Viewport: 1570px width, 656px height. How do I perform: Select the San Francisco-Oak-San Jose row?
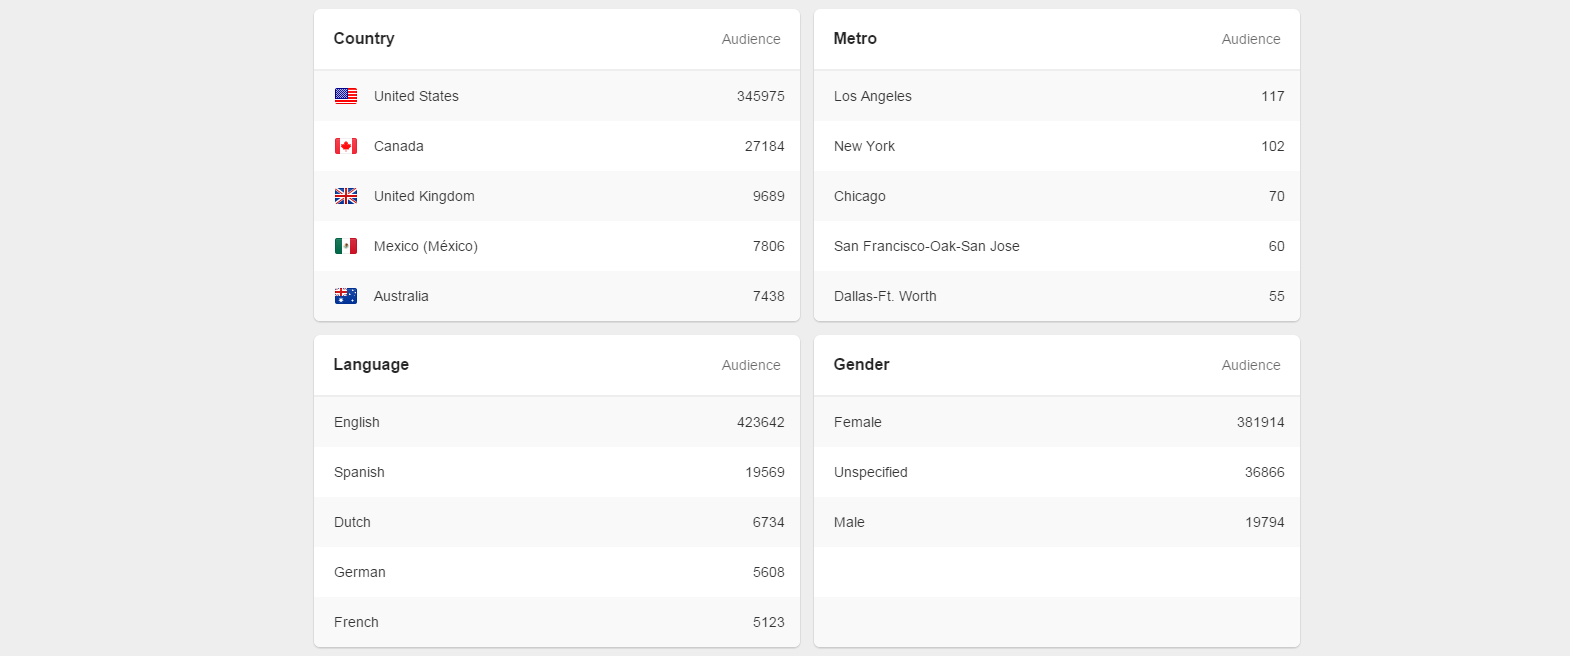click(x=1056, y=246)
